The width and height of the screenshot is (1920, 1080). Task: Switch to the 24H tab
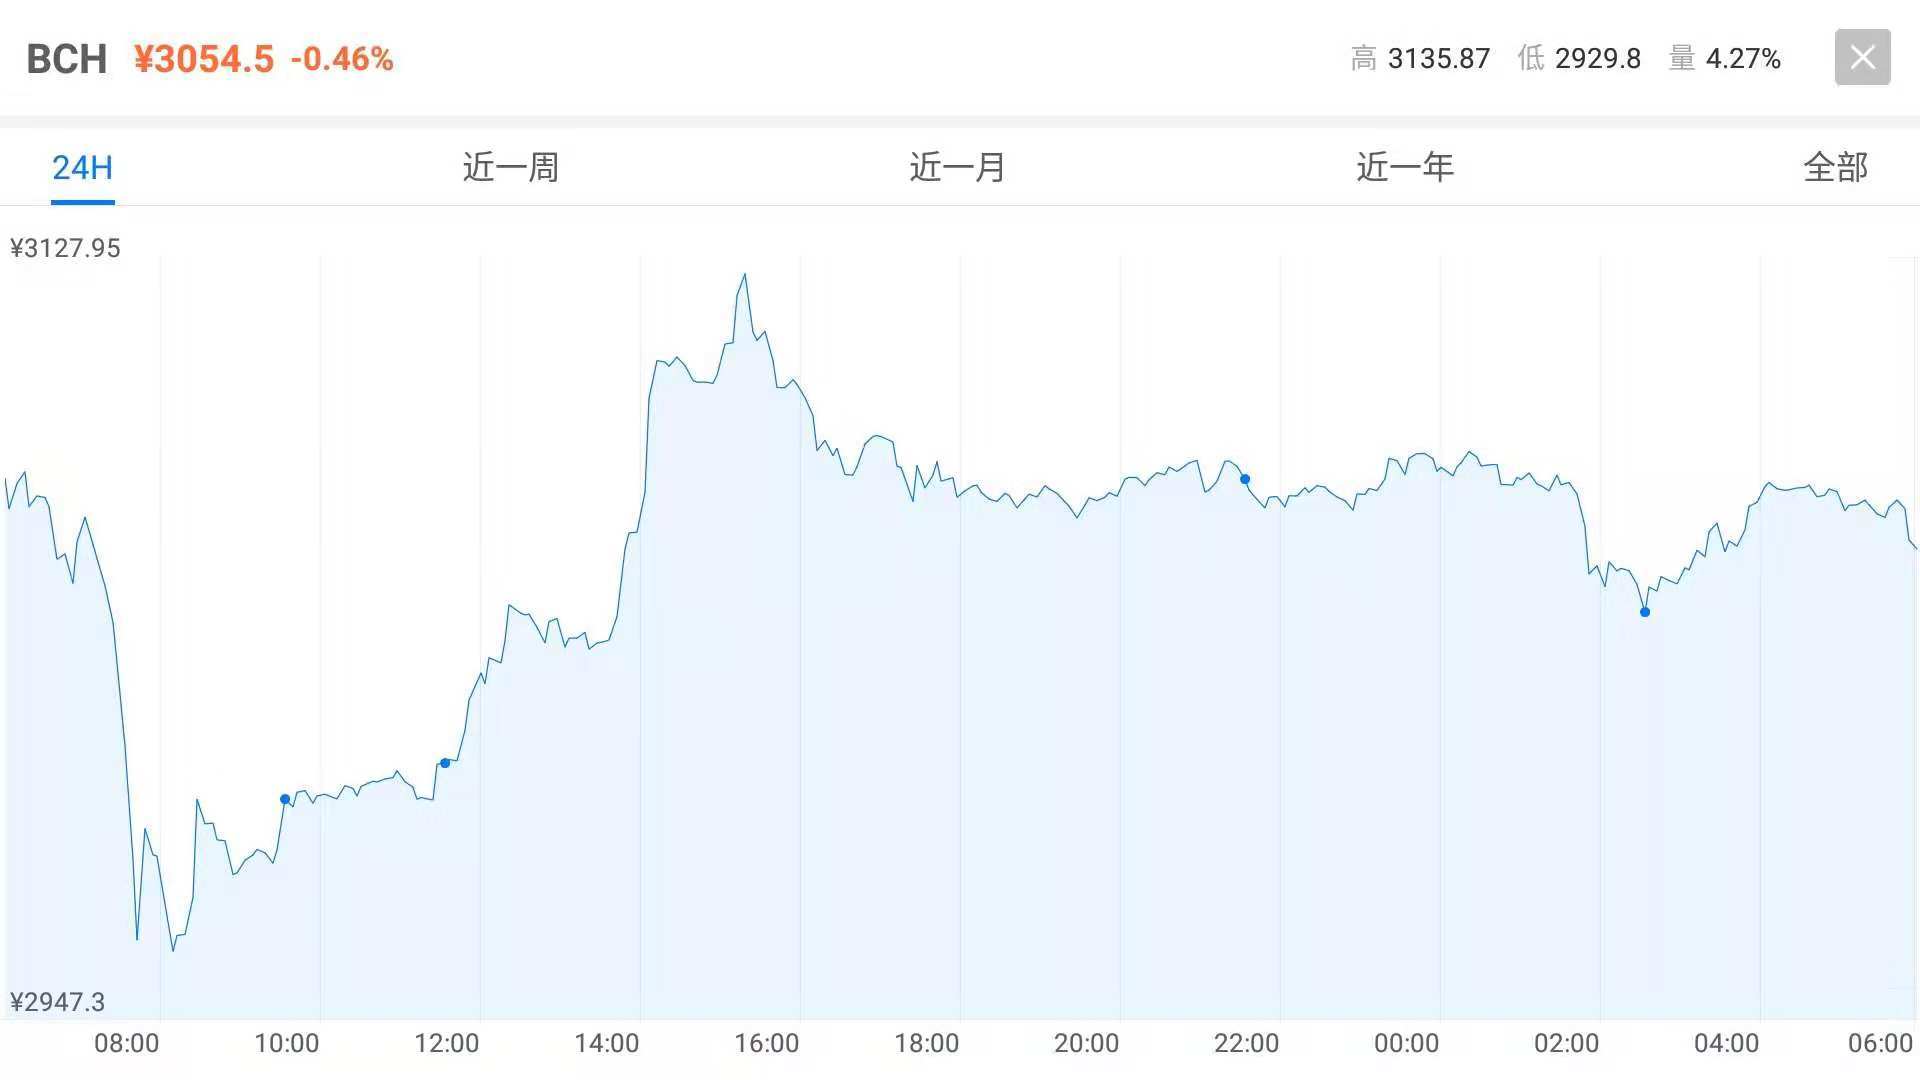point(82,167)
